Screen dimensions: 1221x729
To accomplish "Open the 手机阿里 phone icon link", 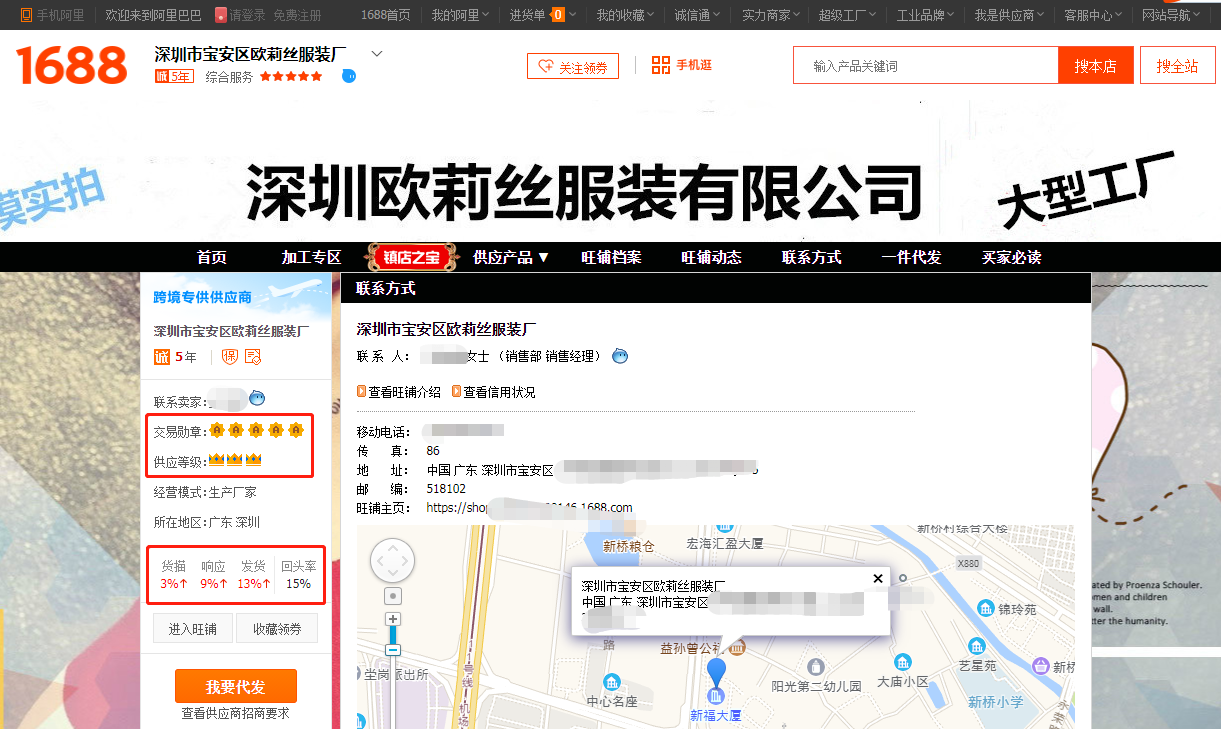I will tap(27, 15).
